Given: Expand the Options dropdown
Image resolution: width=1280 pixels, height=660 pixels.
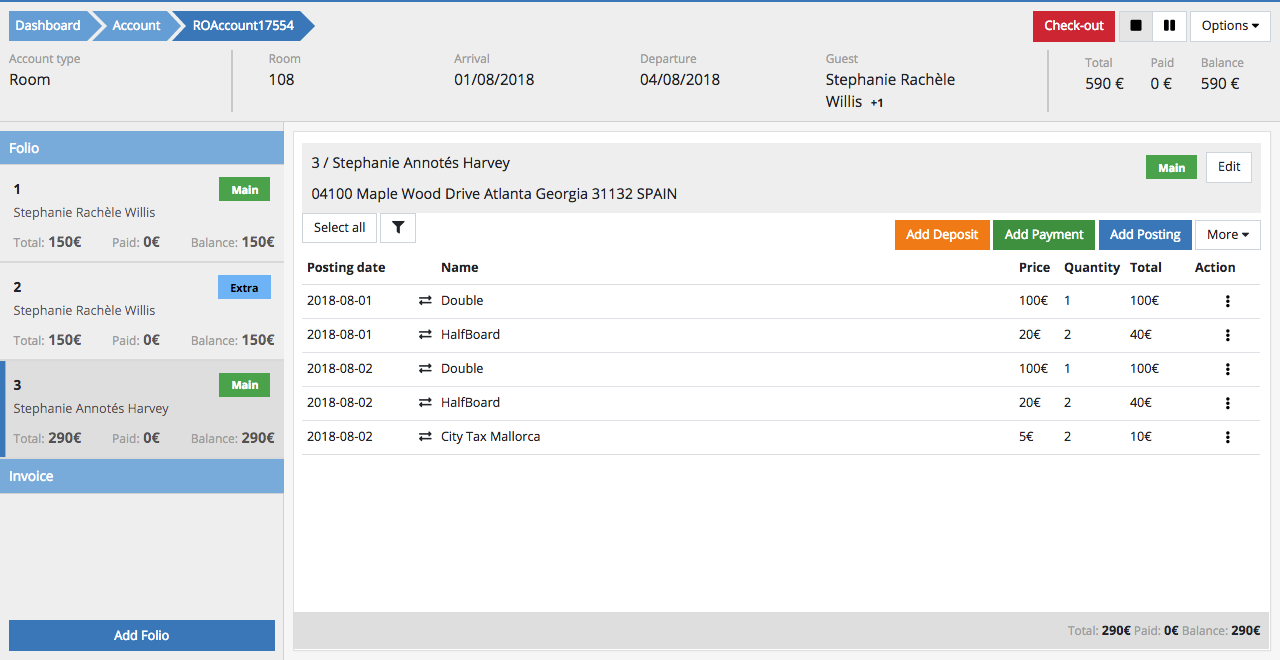Looking at the screenshot, I should [1229, 26].
